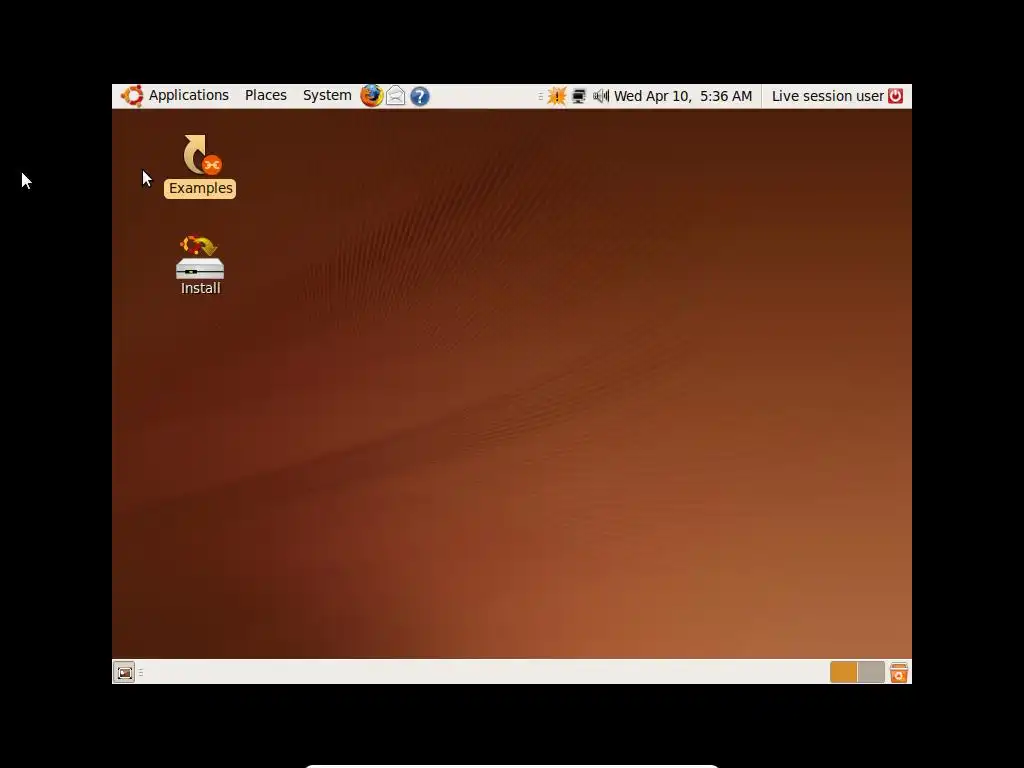Click the blue Help question mark icon
This screenshot has width=1024, height=768.
(x=420, y=97)
